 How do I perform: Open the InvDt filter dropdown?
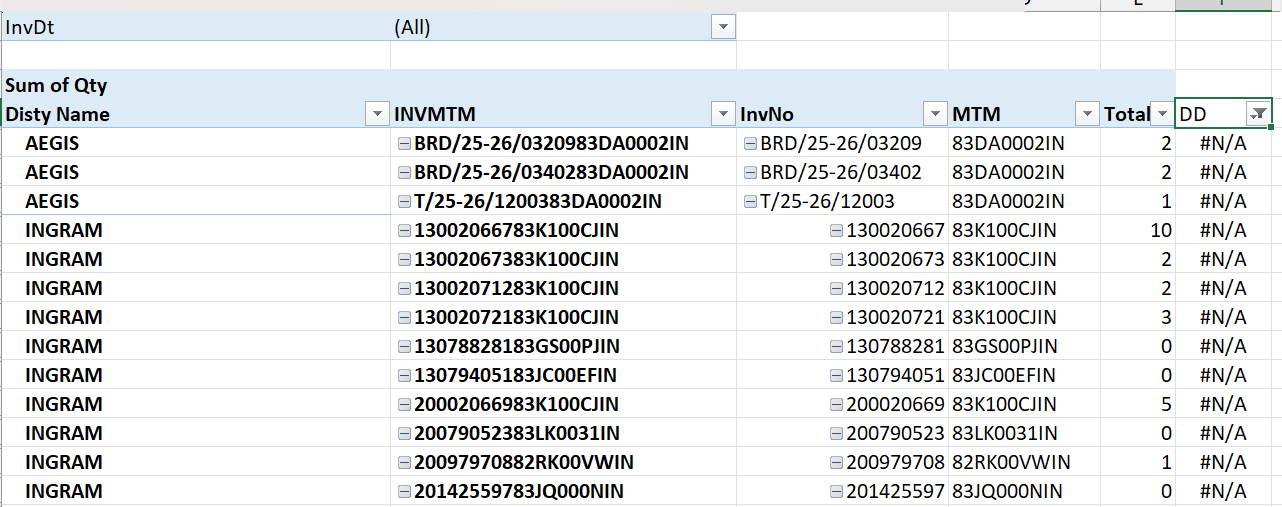(723, 28)
